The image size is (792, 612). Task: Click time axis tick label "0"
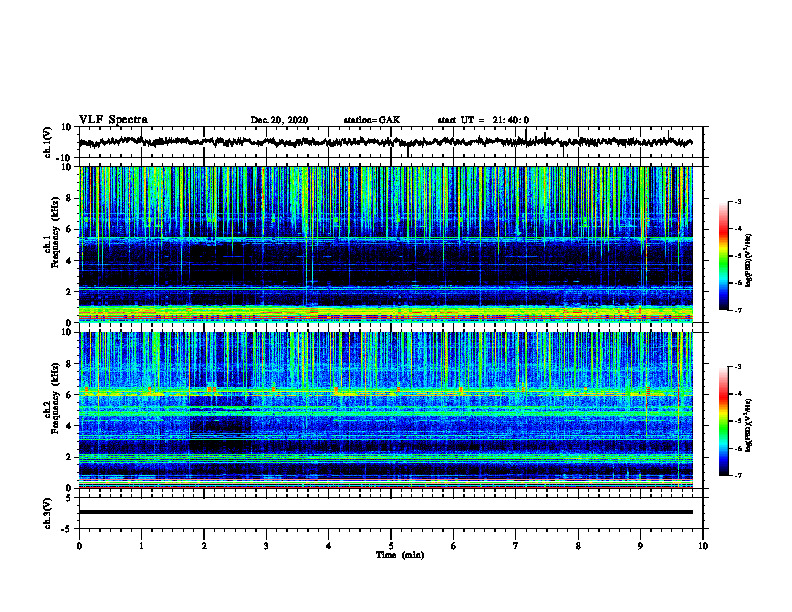[x=79, y=546]
